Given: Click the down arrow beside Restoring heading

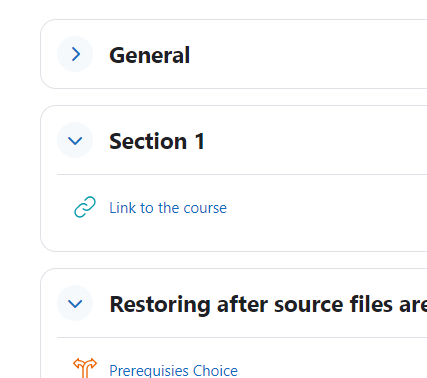Looking at the screenshot, I should point(75,304).
